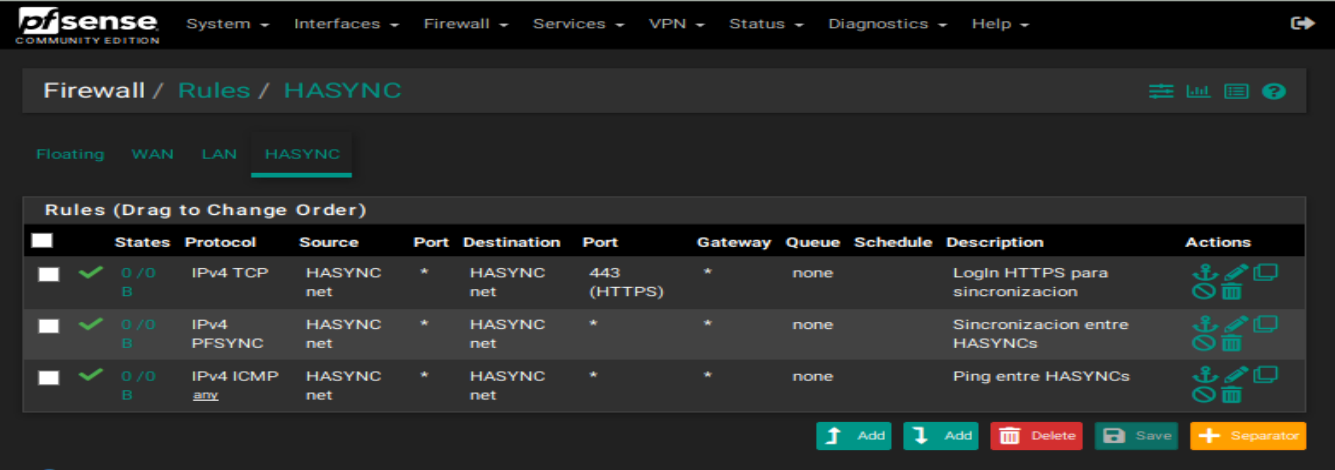Image resolution: width=1335 pixels, height=470 pixels.
Task: Click states 0/0 B of PFSYNC rule
Action: pos(138,334)
